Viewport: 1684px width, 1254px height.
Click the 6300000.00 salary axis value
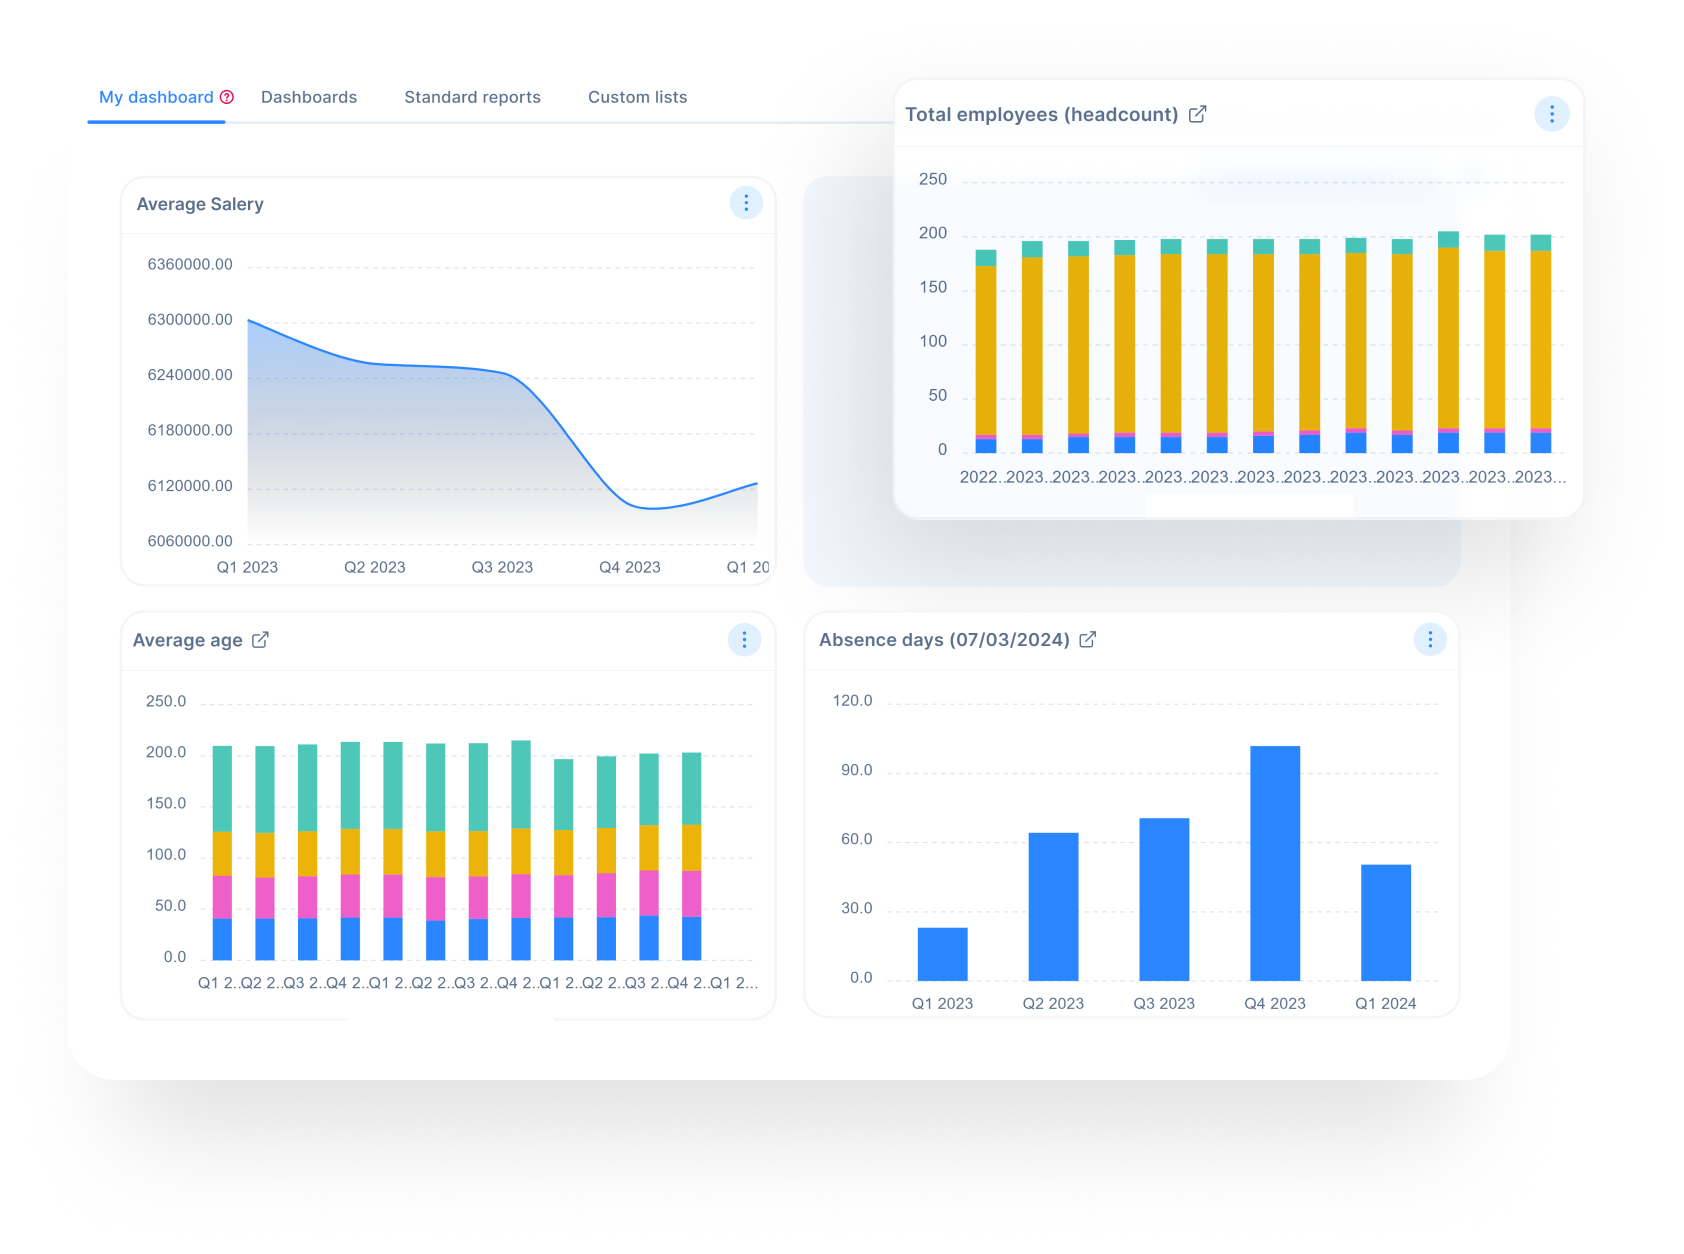[x=190, y=320]
